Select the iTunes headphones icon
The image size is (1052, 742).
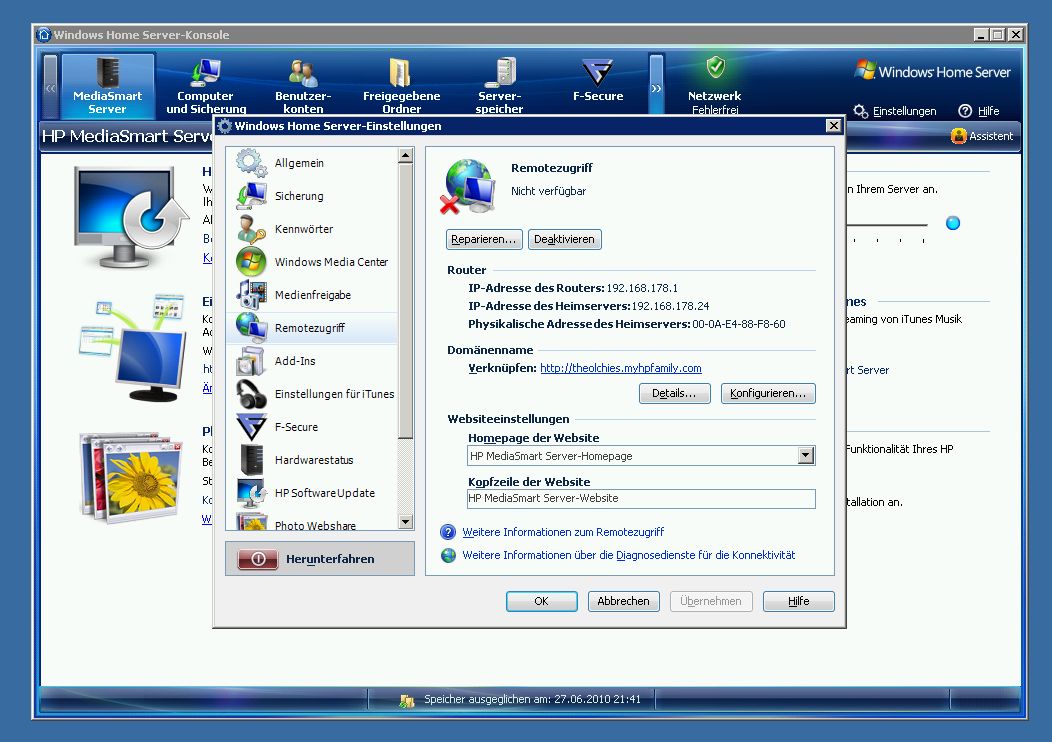[251, 394]
